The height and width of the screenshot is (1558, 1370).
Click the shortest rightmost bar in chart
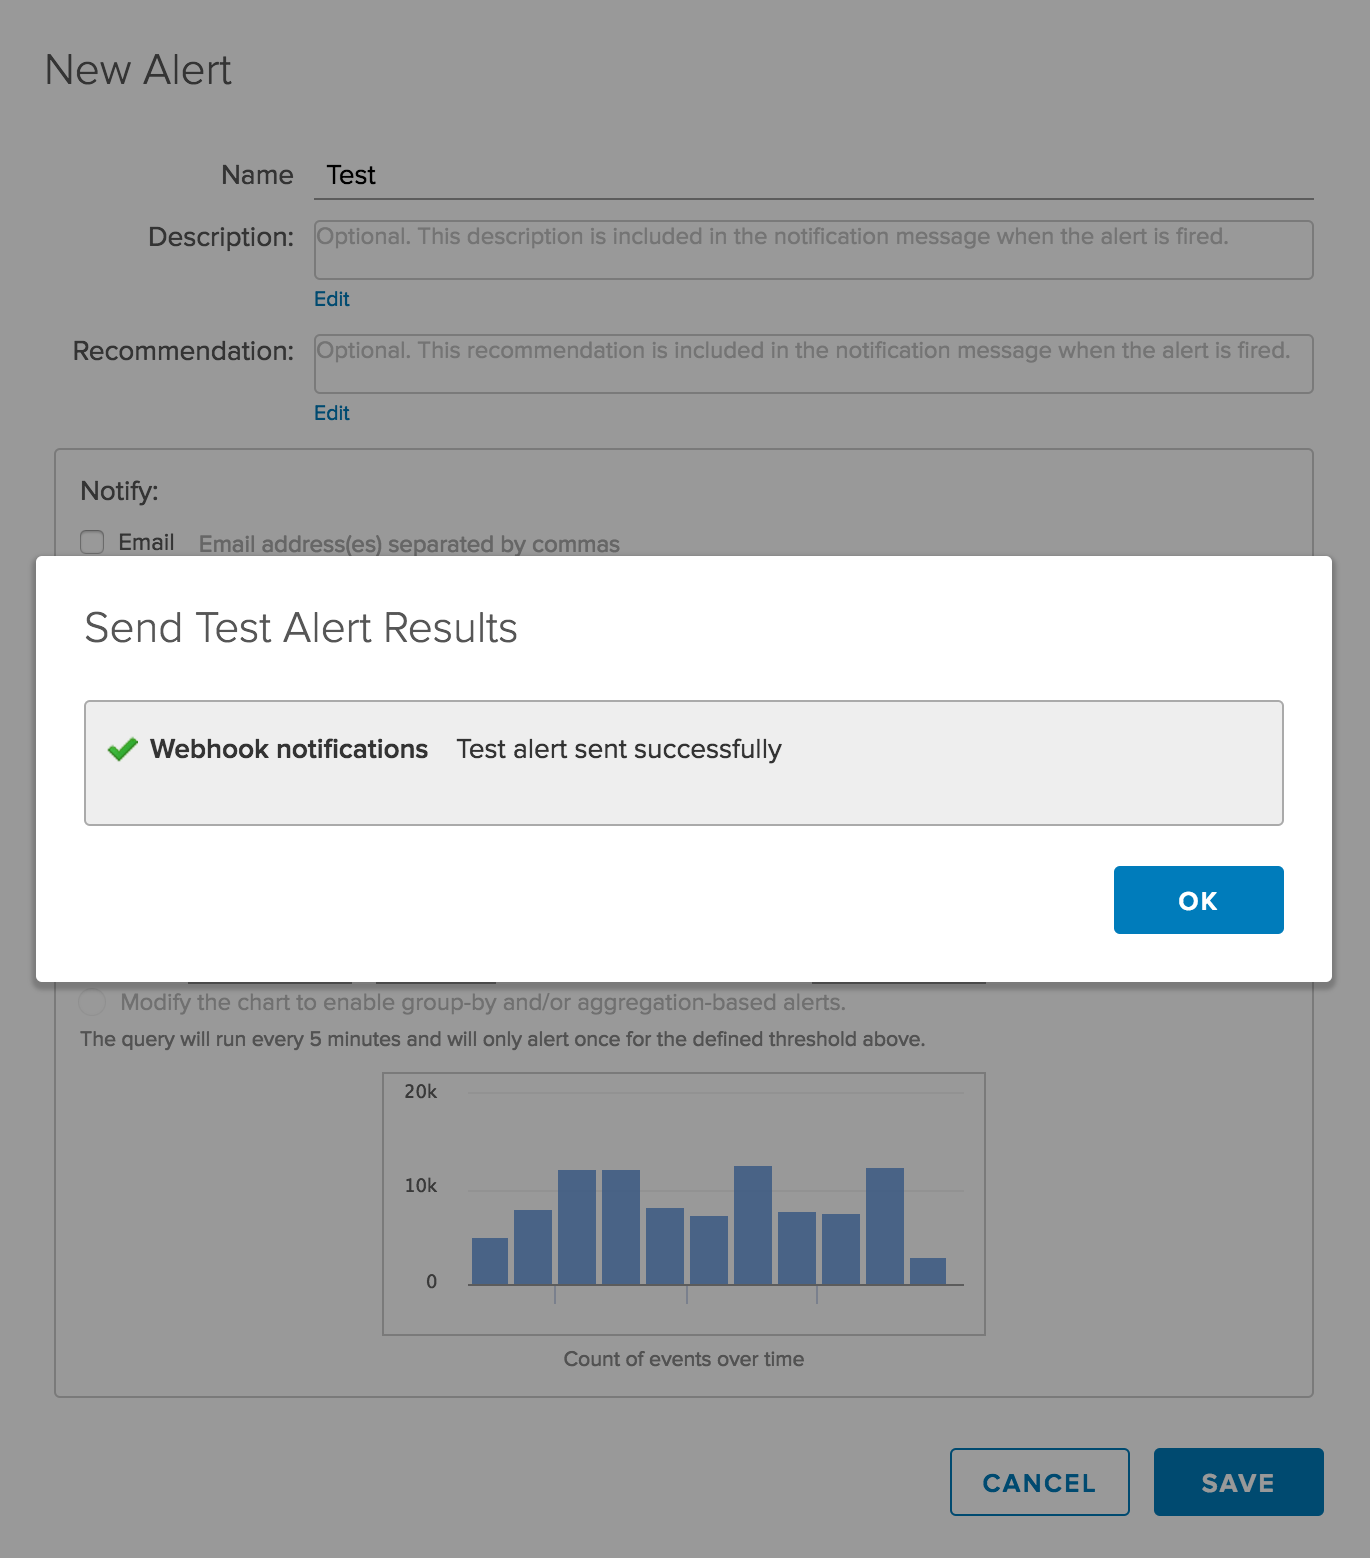pyautogui.click(x=928, y=1271)
